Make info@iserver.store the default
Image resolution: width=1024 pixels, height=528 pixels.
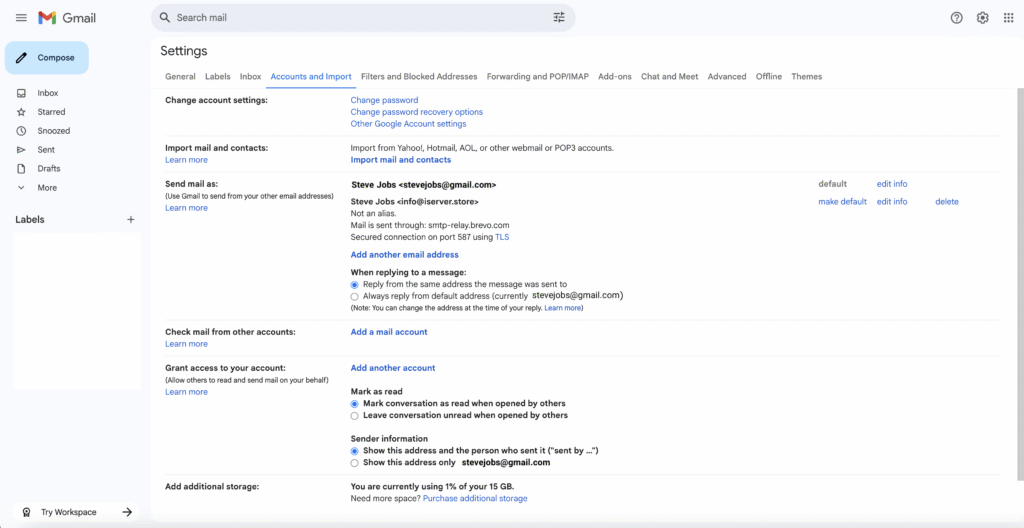842,201
